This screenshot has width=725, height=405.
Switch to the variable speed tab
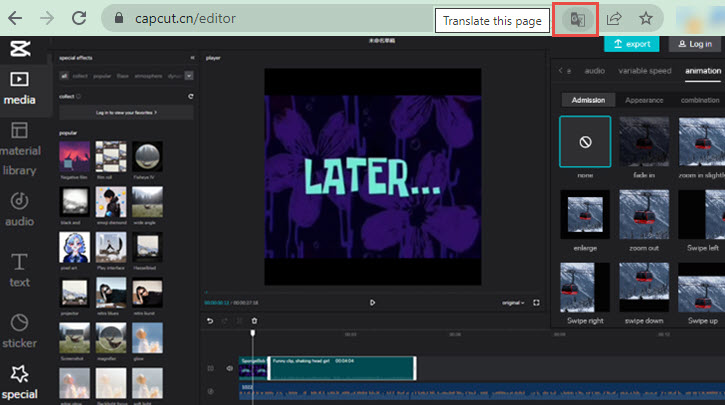pos(645,71)
